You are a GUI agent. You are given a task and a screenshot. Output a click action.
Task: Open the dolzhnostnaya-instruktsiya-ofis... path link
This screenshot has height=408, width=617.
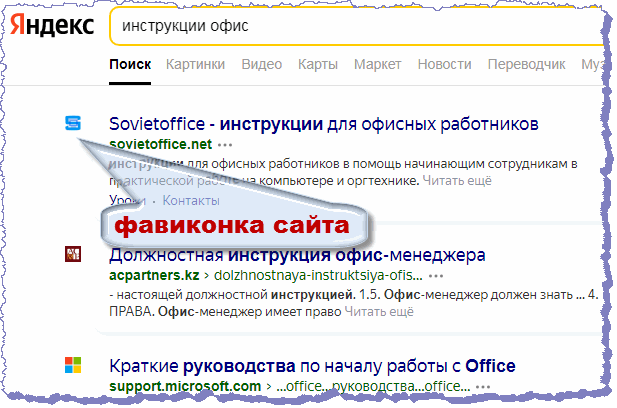click(318, 275)
